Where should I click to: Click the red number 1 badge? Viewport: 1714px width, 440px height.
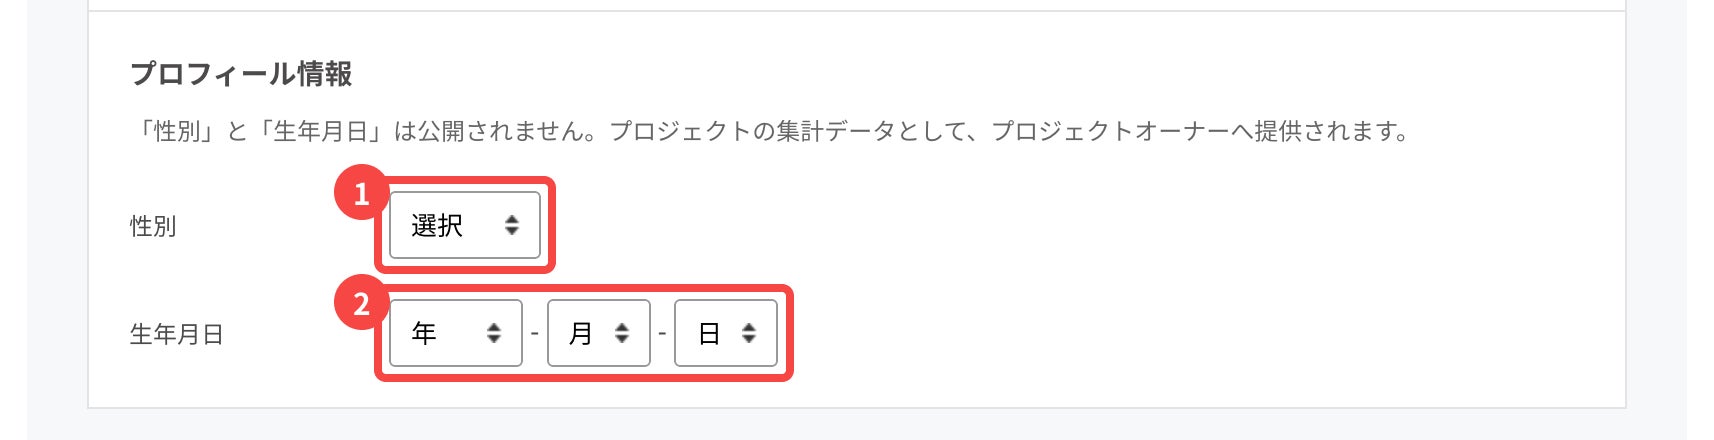click(x=361, y=193)
